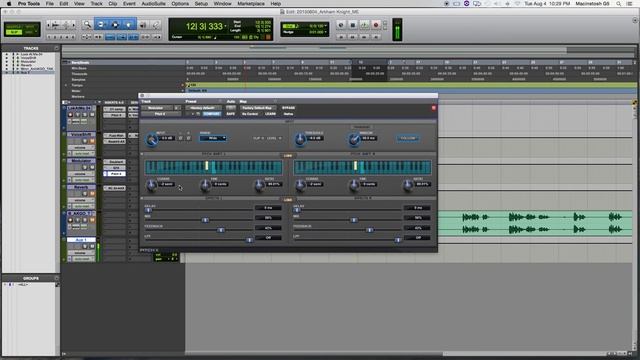The width and height of the screenshot is (640, 360).
Task: Select the Trim tool
Action: 101,25
